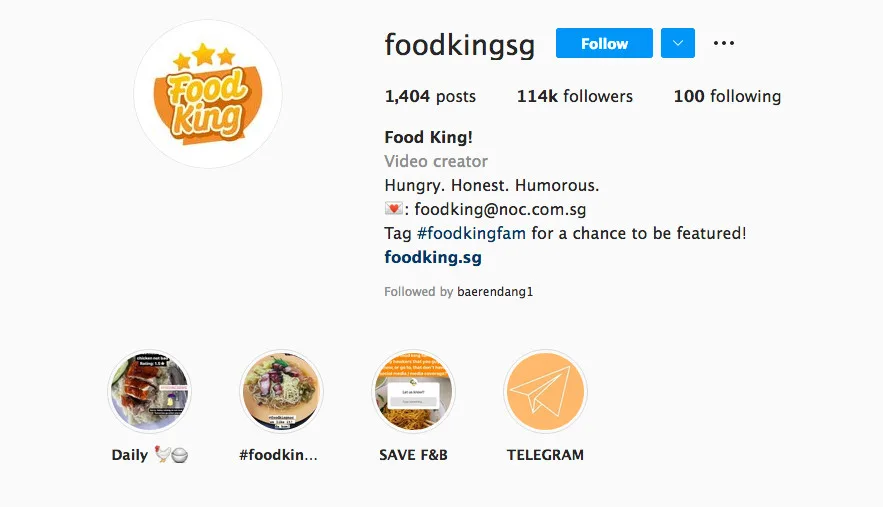Open the SAVE F&B highlight circle
The image size is (883, 507).
click(x=413, y=391)
